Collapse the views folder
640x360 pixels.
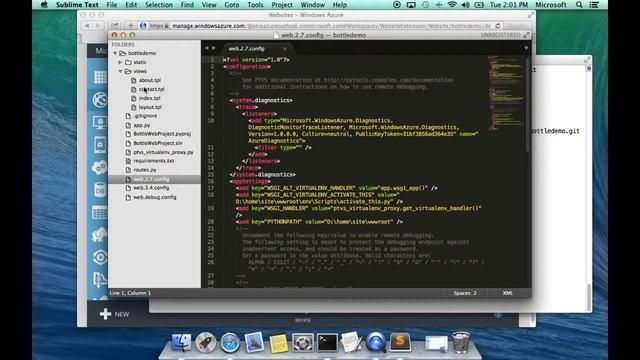click(120, 71)
